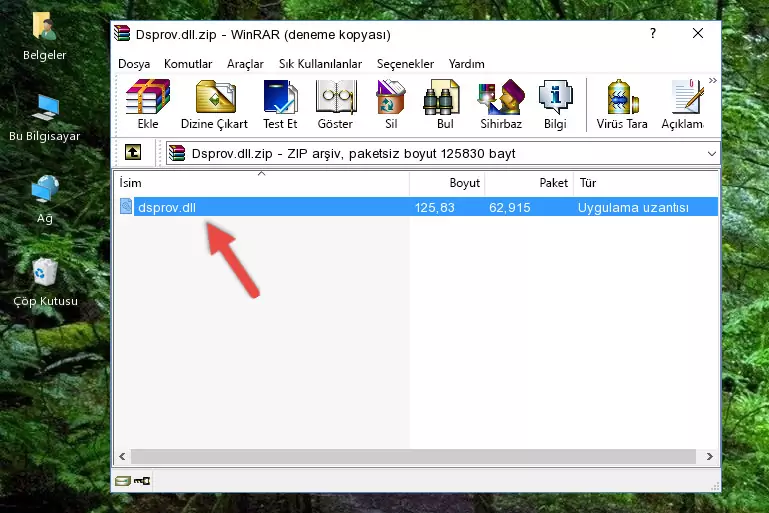
Task: Open the Komutlar menu
Action: coord(188,64)
